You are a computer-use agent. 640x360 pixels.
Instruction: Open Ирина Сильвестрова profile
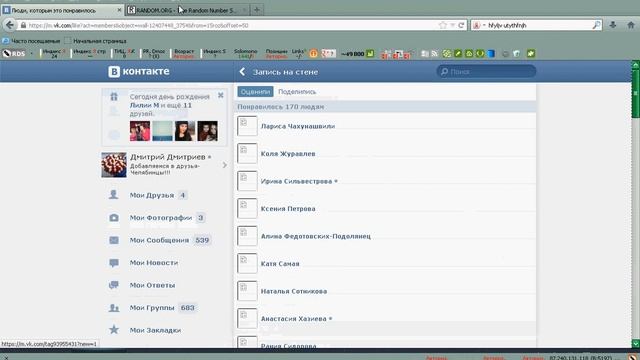297,181
